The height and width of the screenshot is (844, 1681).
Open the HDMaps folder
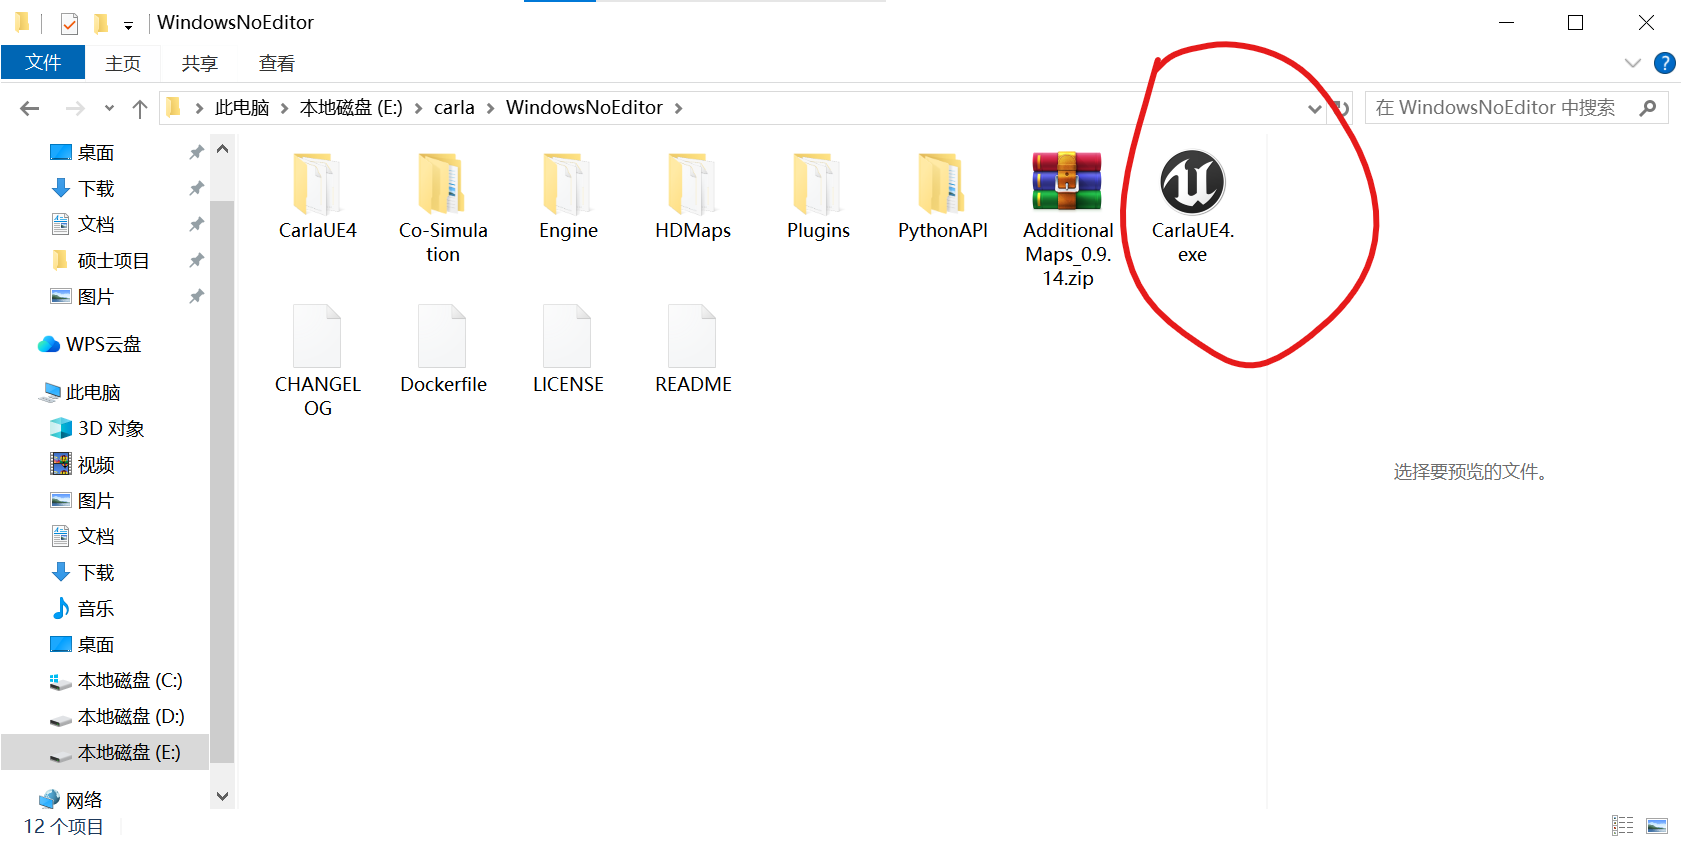(693, 197)
